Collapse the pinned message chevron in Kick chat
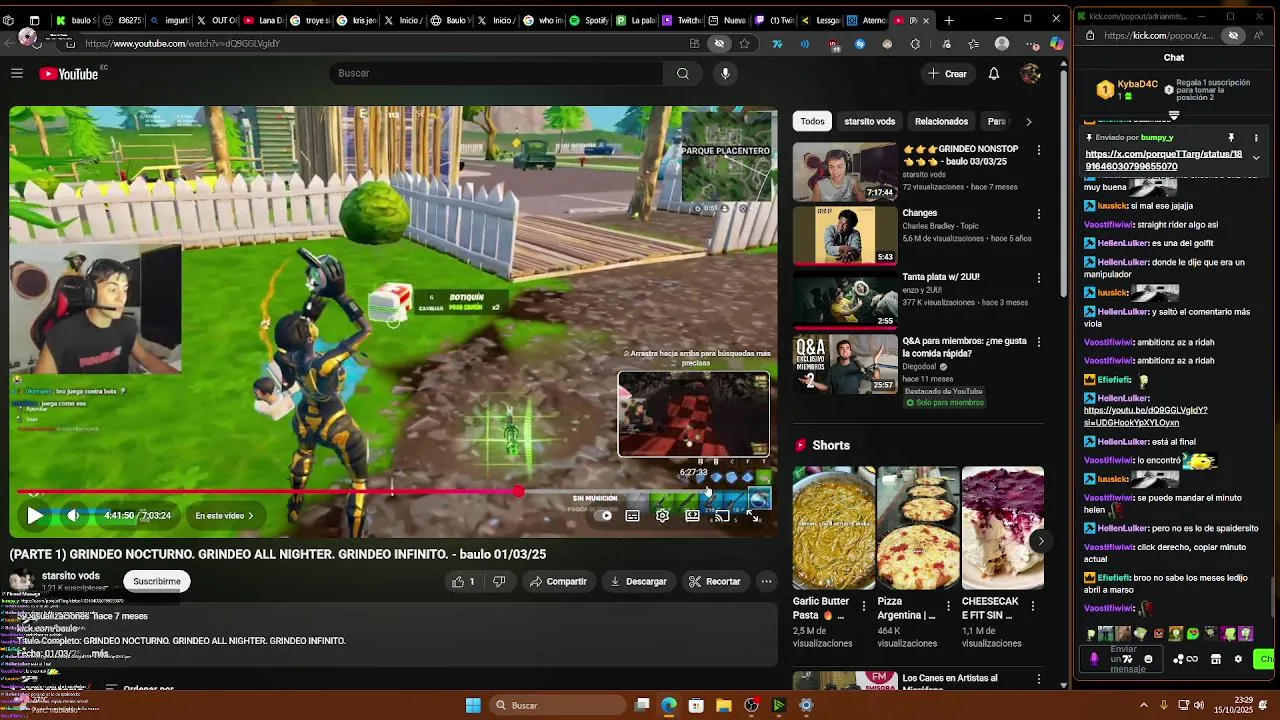This screenshot has height=720, width=1280. (1256, 157)
